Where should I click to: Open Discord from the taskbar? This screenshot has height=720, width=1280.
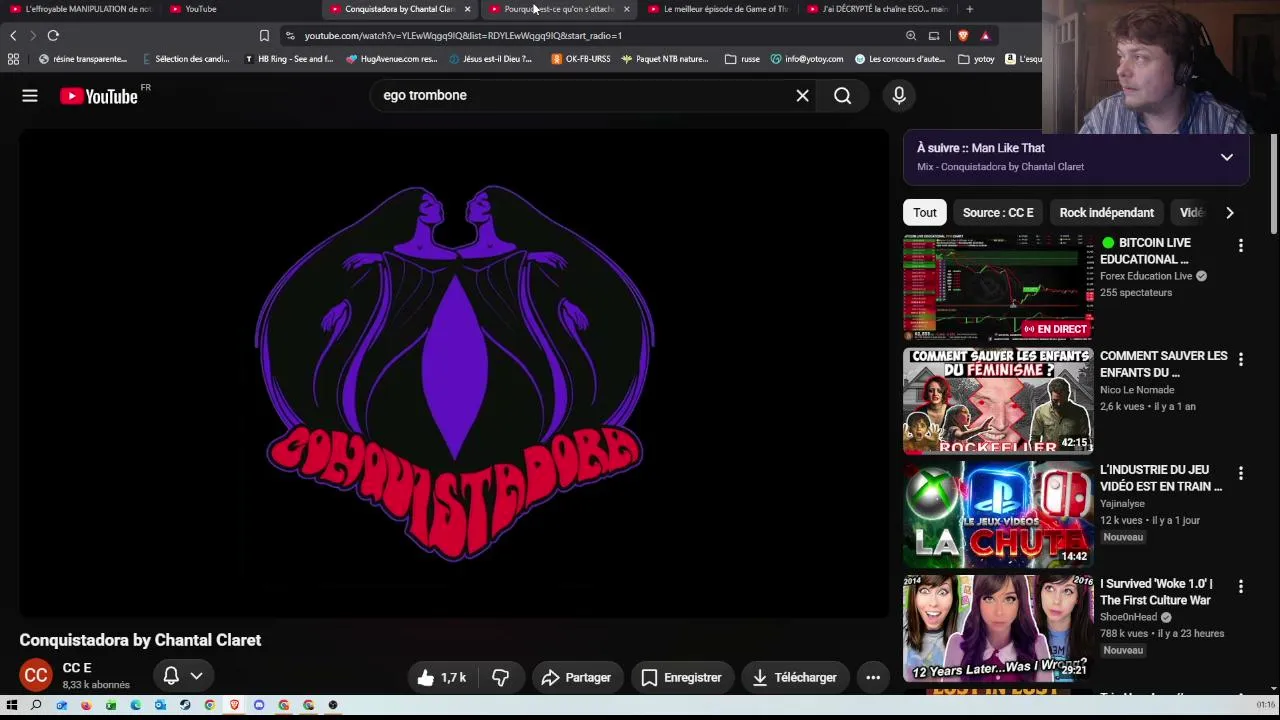click(x=259, y=705)
